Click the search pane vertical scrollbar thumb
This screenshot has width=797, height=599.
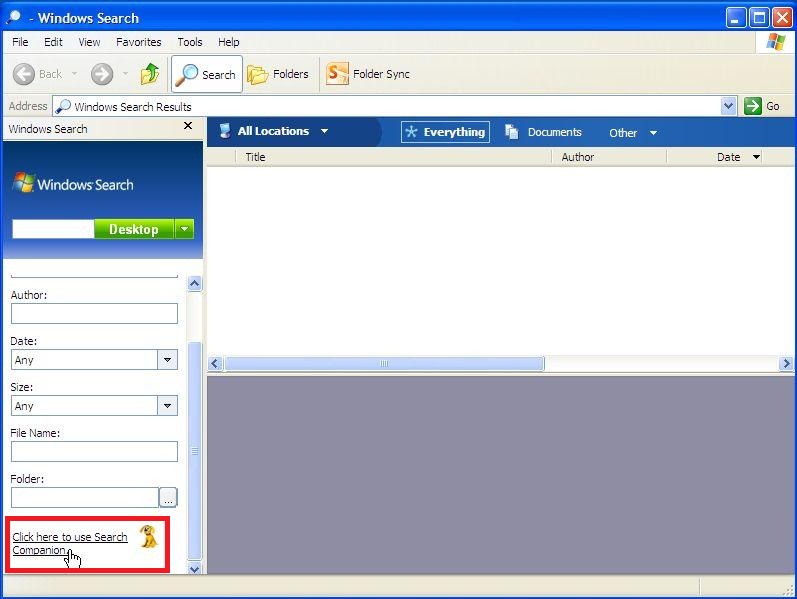coord(195,451)
